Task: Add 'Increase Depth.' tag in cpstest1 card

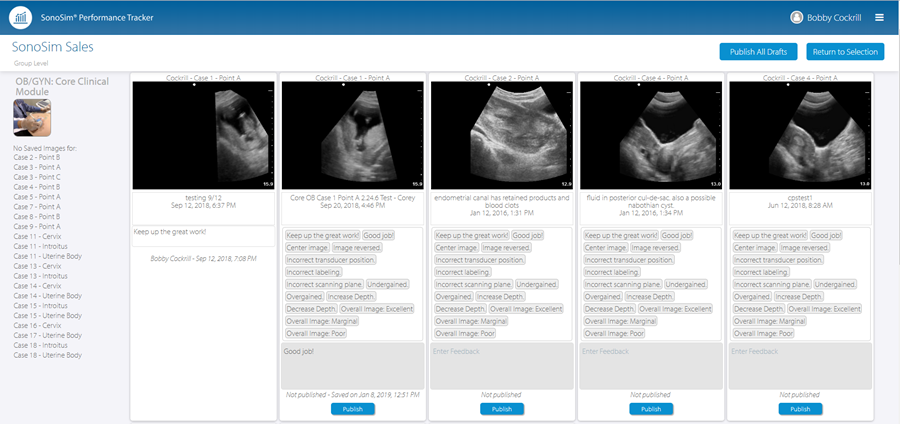Action: coord(799,297)
